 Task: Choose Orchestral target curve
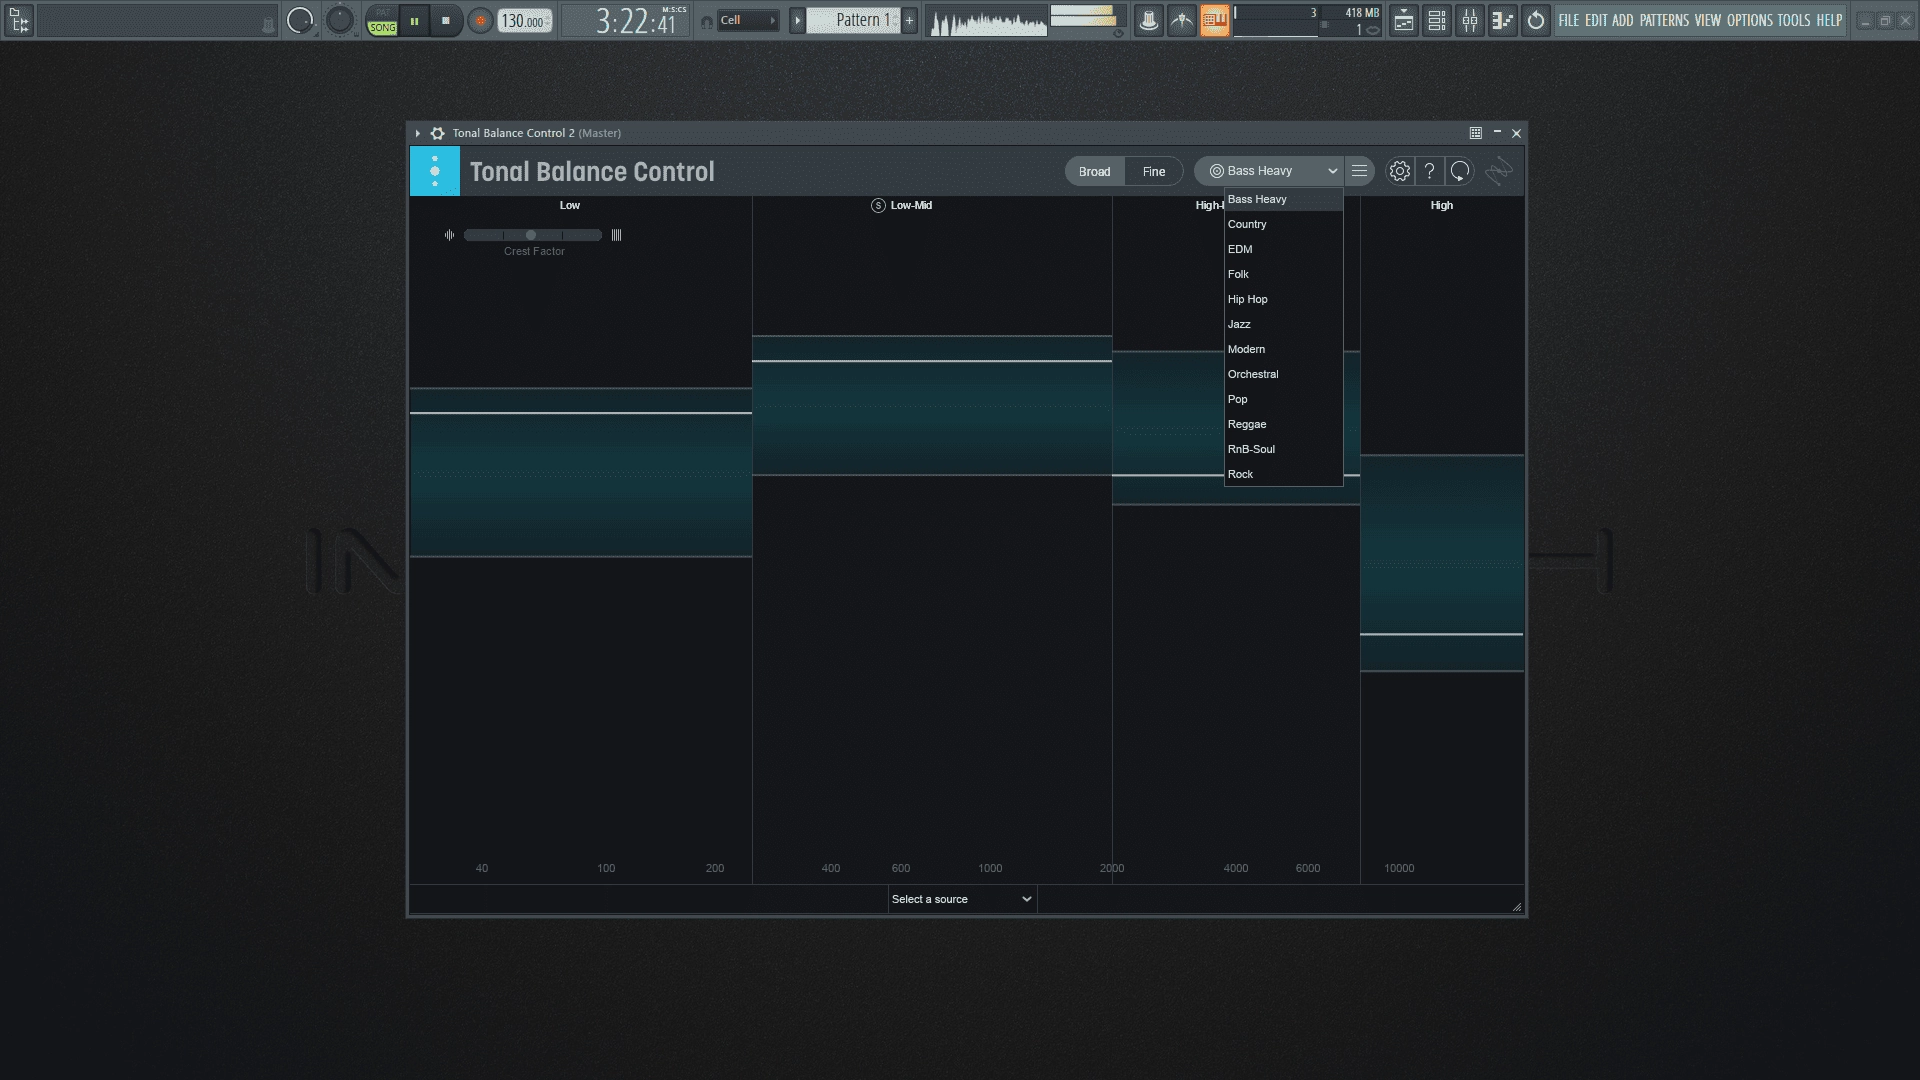tap(1284, 374)
